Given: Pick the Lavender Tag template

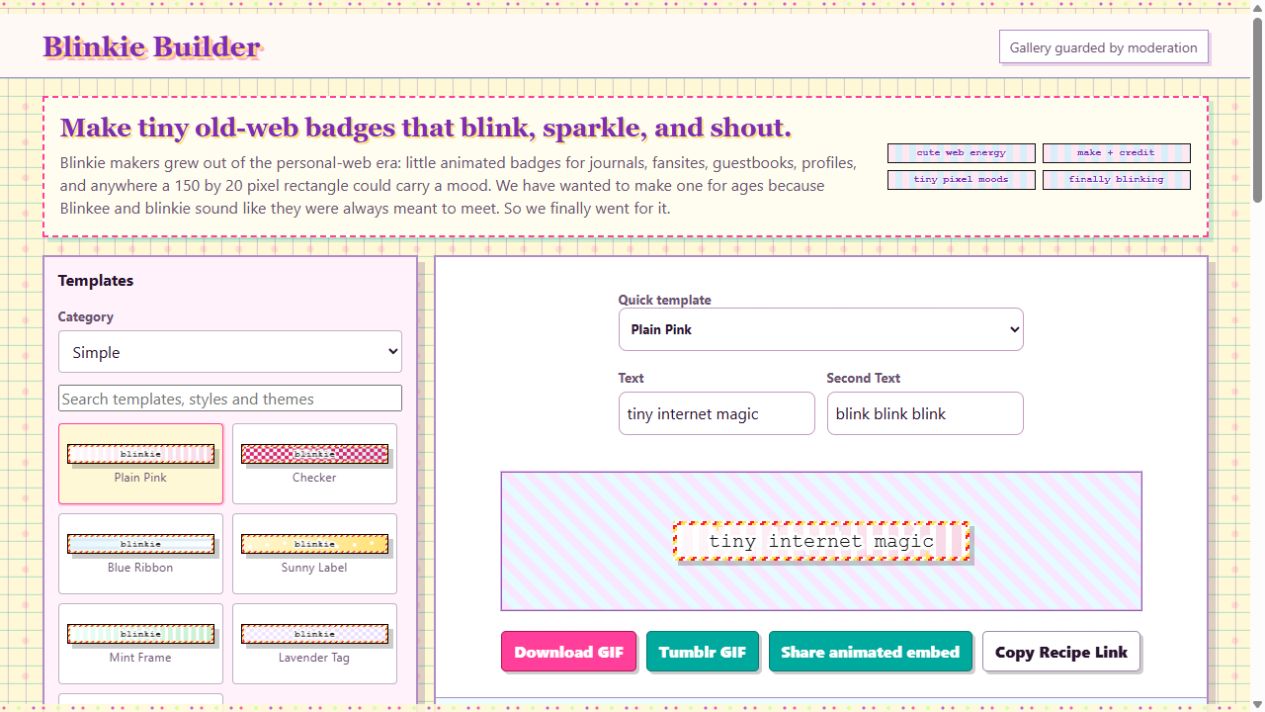Looking at the screenshot, I should (x=314, y=643).
